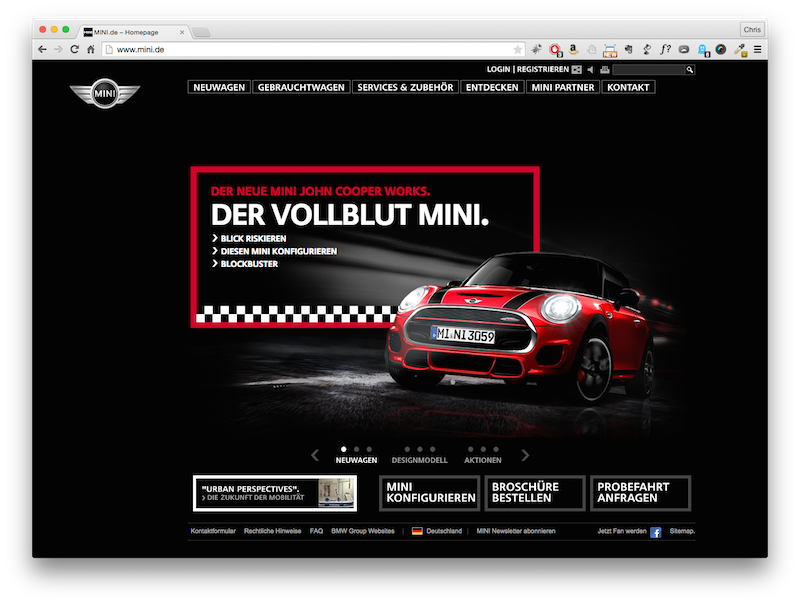Click the Amazon extension icon
The image size is (800, 604).
573,49
